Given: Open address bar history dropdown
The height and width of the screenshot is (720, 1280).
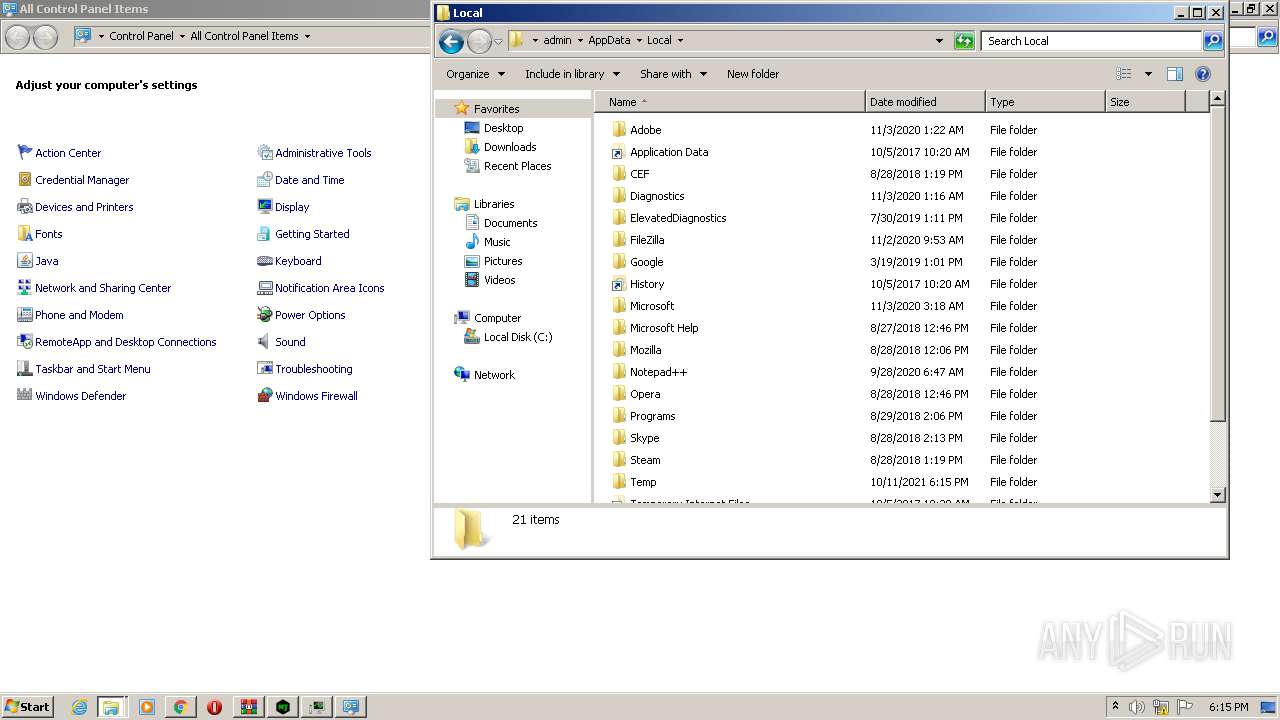Looking at the screenshot, I should [x=939, y=41].
